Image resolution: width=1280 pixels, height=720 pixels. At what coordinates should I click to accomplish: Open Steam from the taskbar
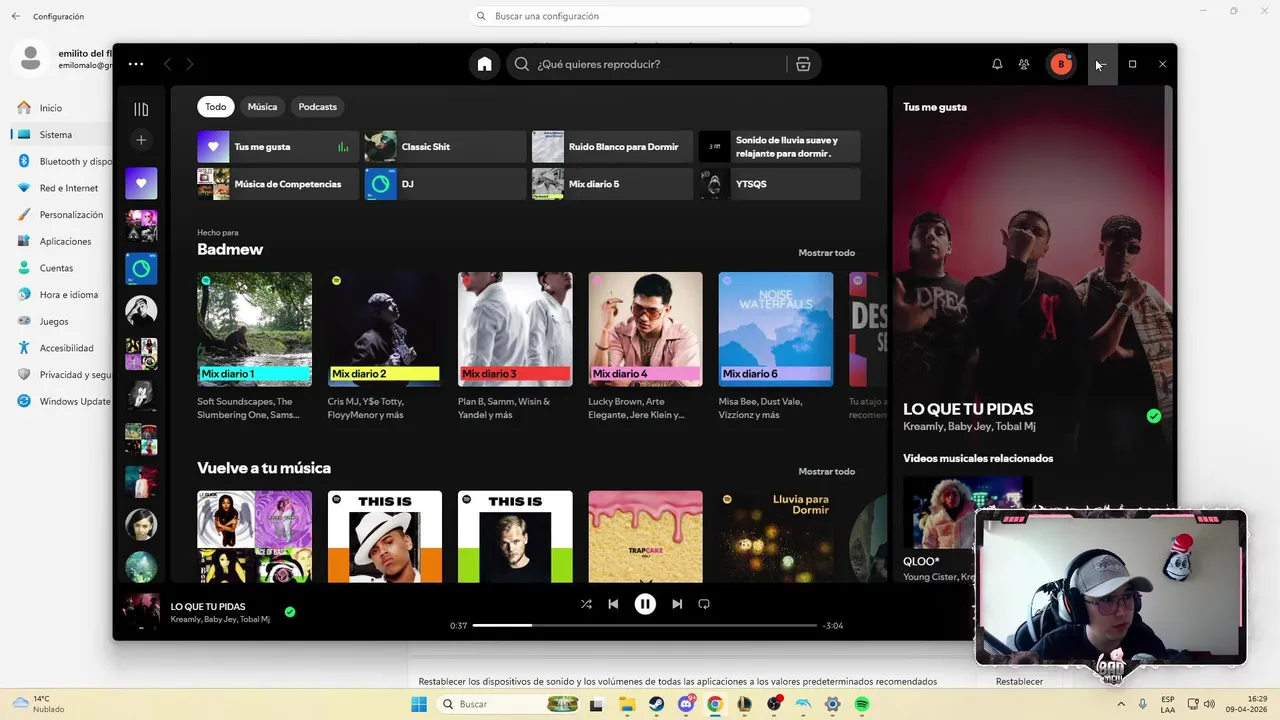[656, 704]
